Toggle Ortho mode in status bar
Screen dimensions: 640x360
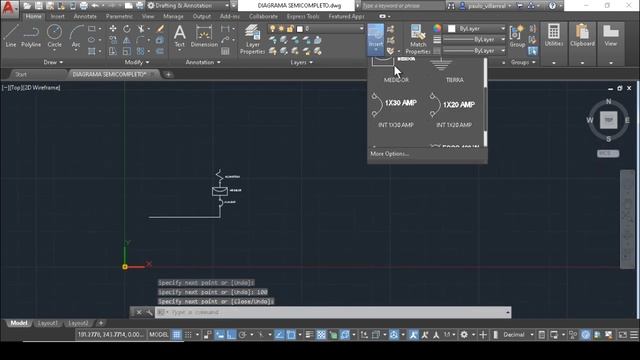pyautogui.click(x=231, y=335)
